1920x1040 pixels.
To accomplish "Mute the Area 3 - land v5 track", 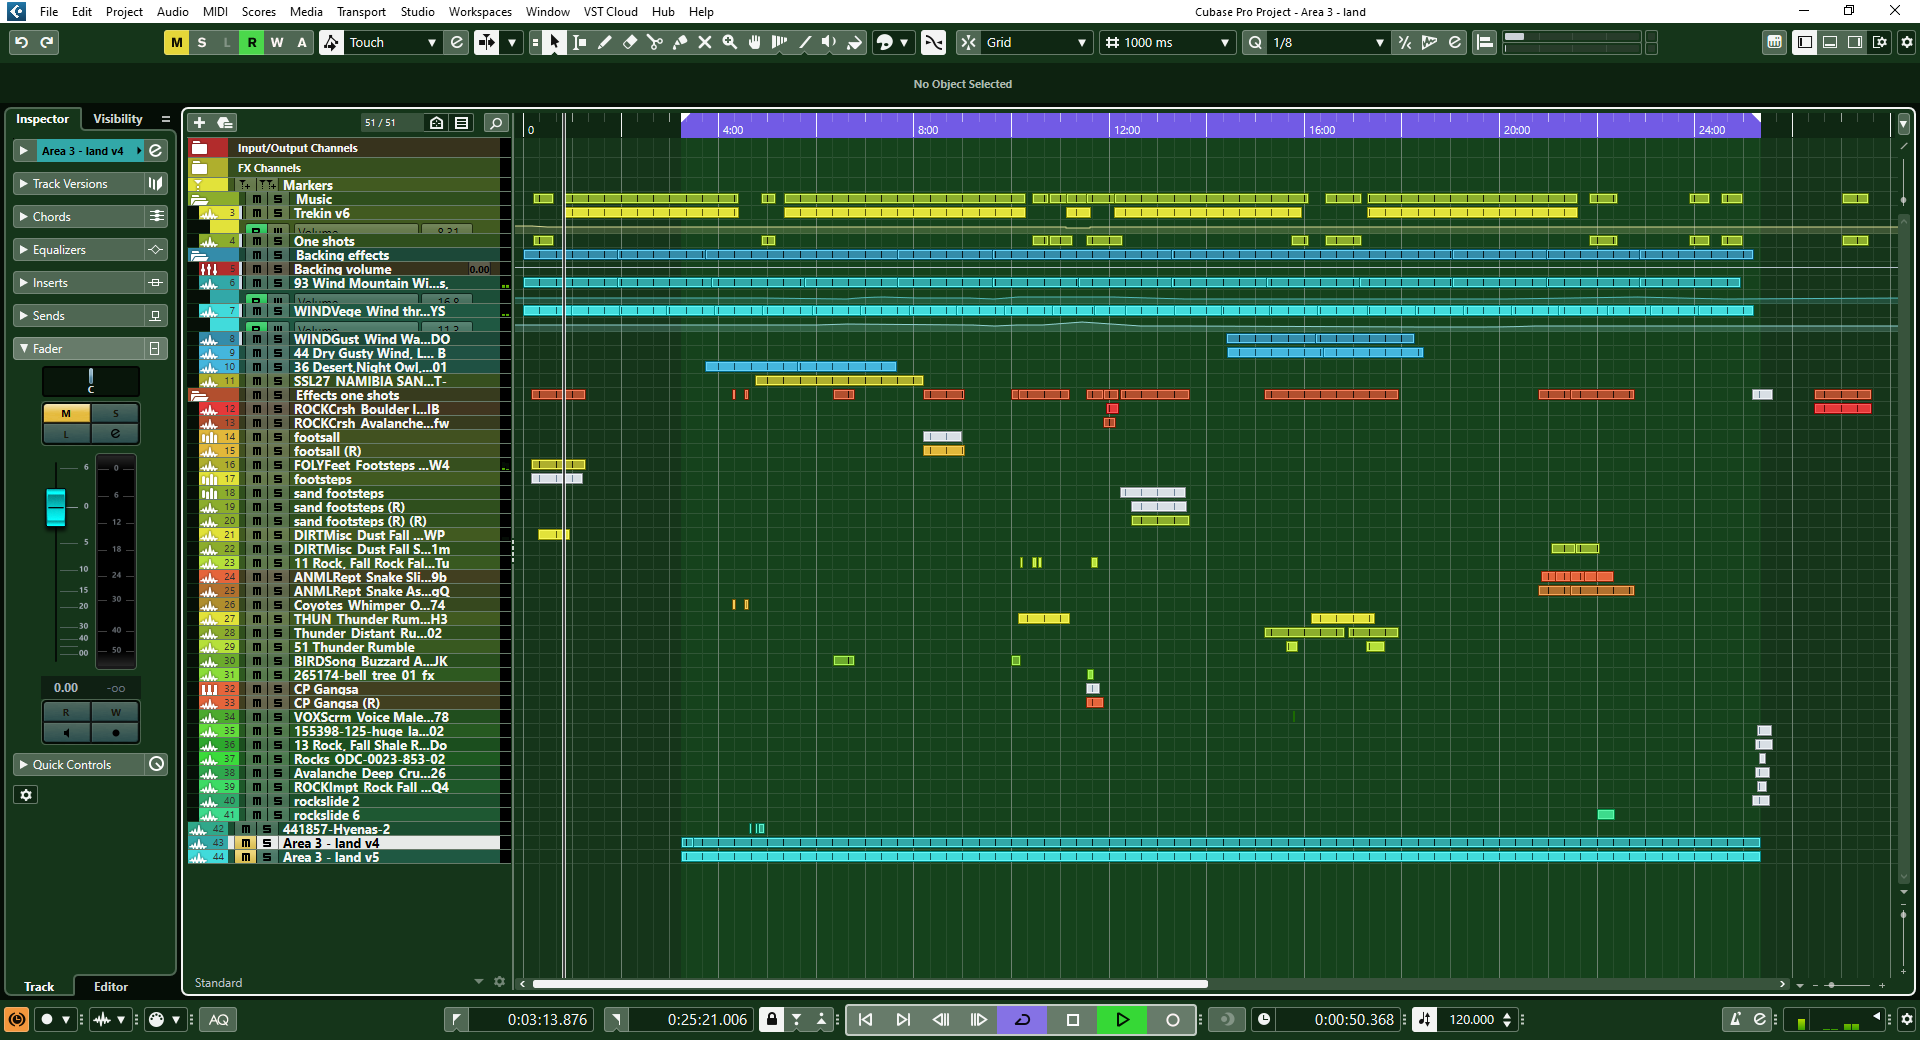I will pos(245,858).
